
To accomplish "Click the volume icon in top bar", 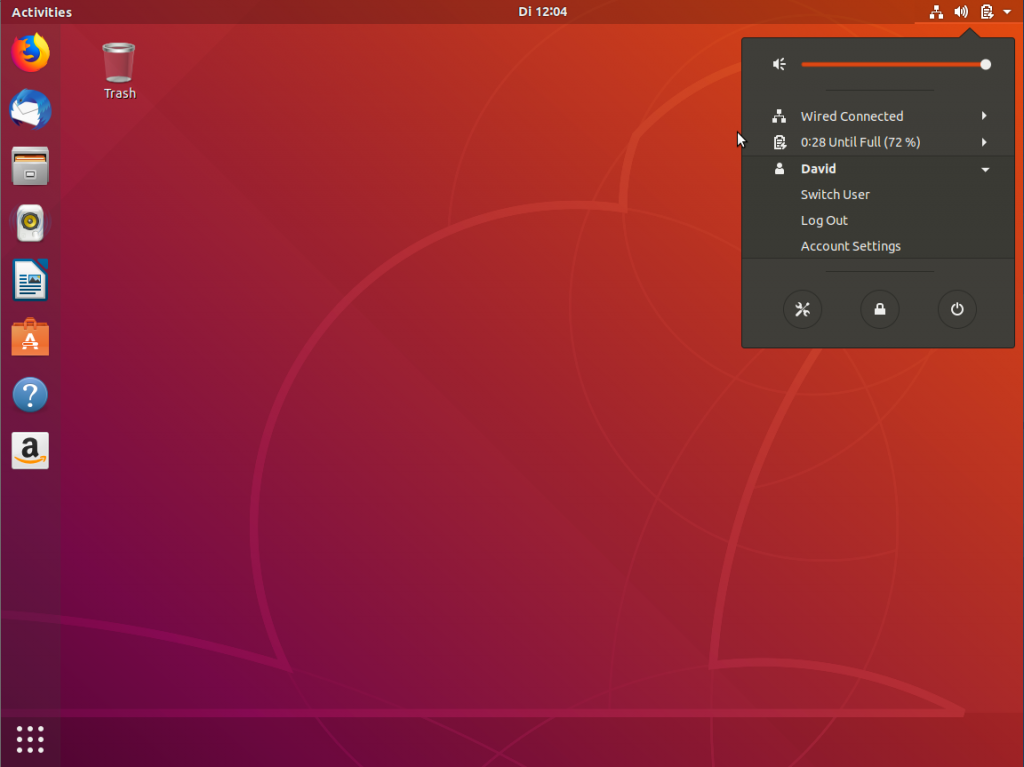I will 961,12.
